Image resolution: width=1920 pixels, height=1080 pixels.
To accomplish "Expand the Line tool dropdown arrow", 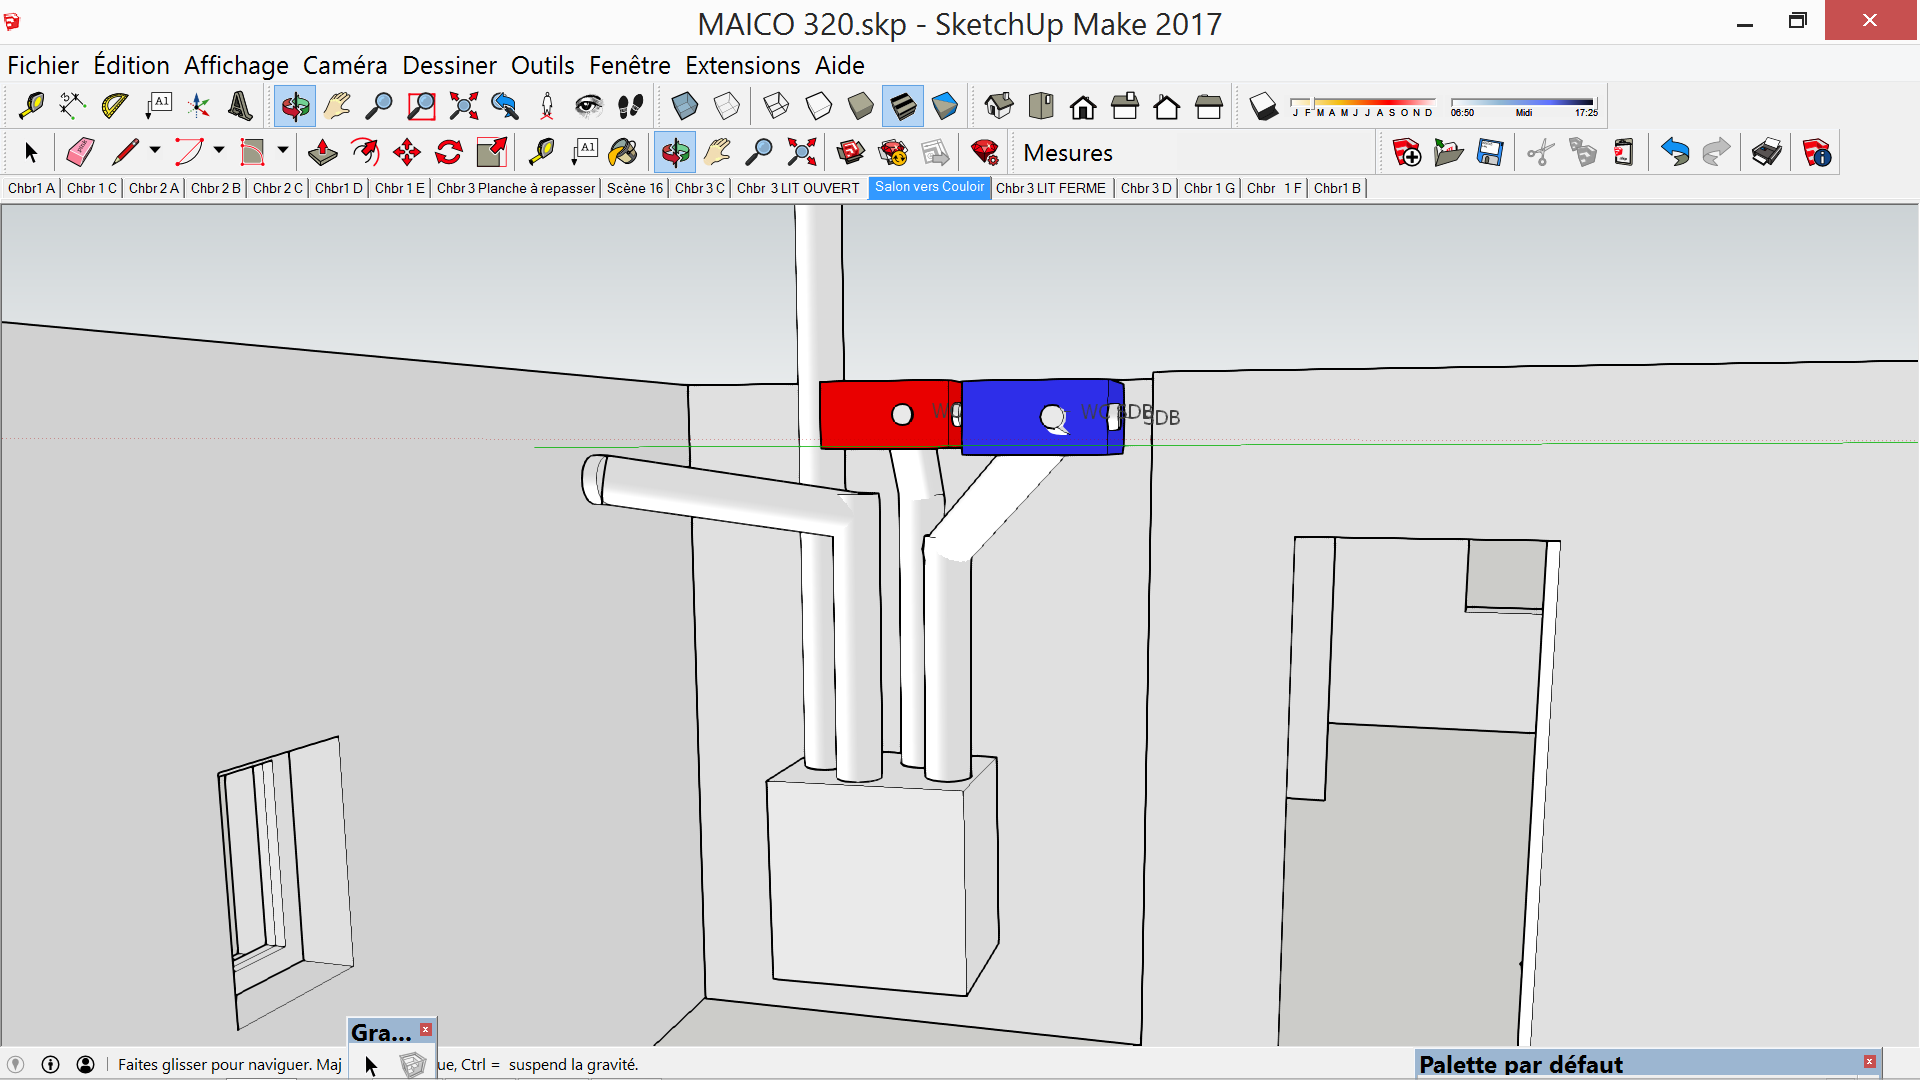I will point(155,151).
